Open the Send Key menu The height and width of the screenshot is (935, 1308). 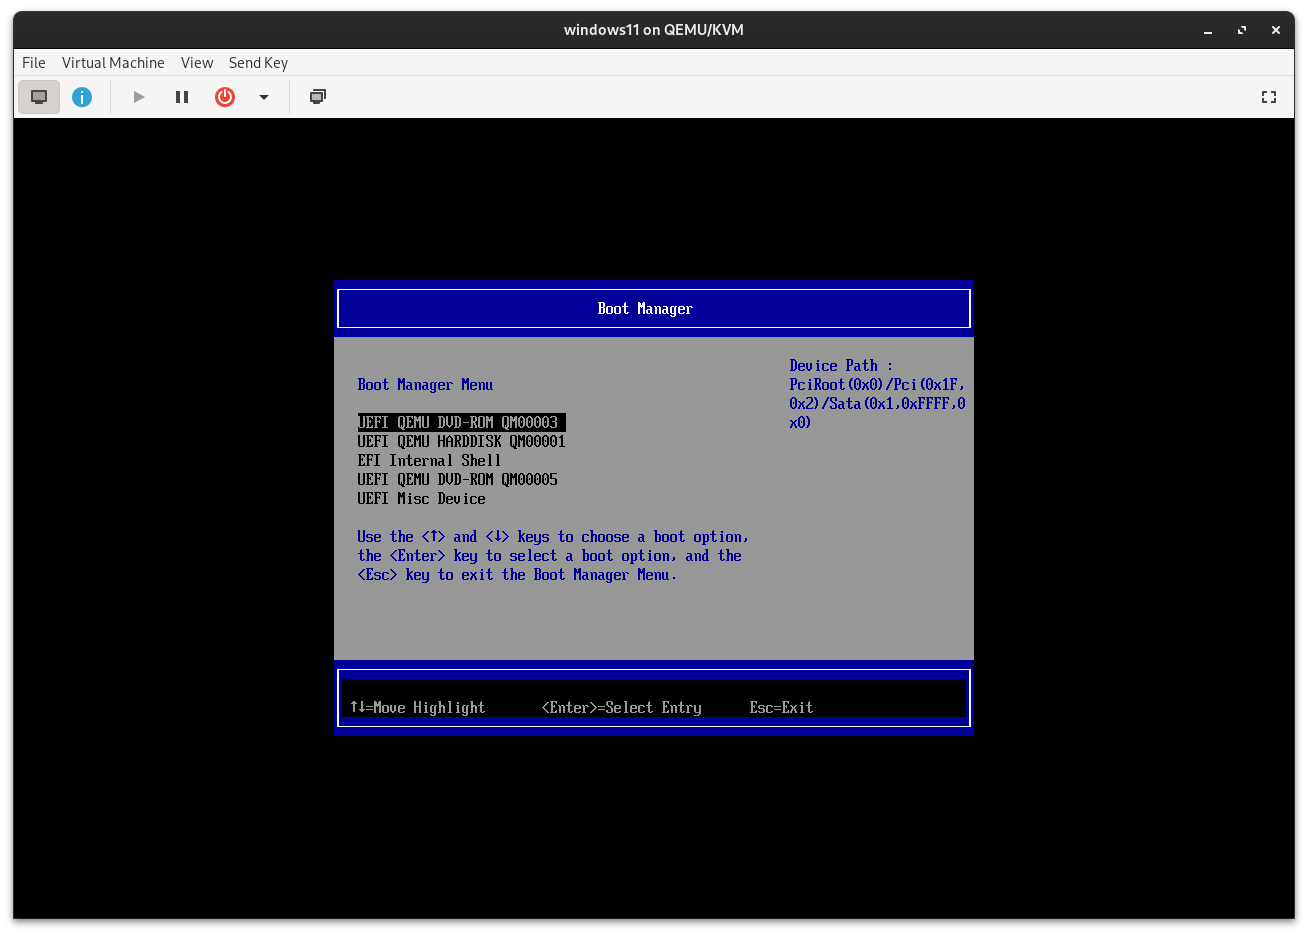(258, 62)
